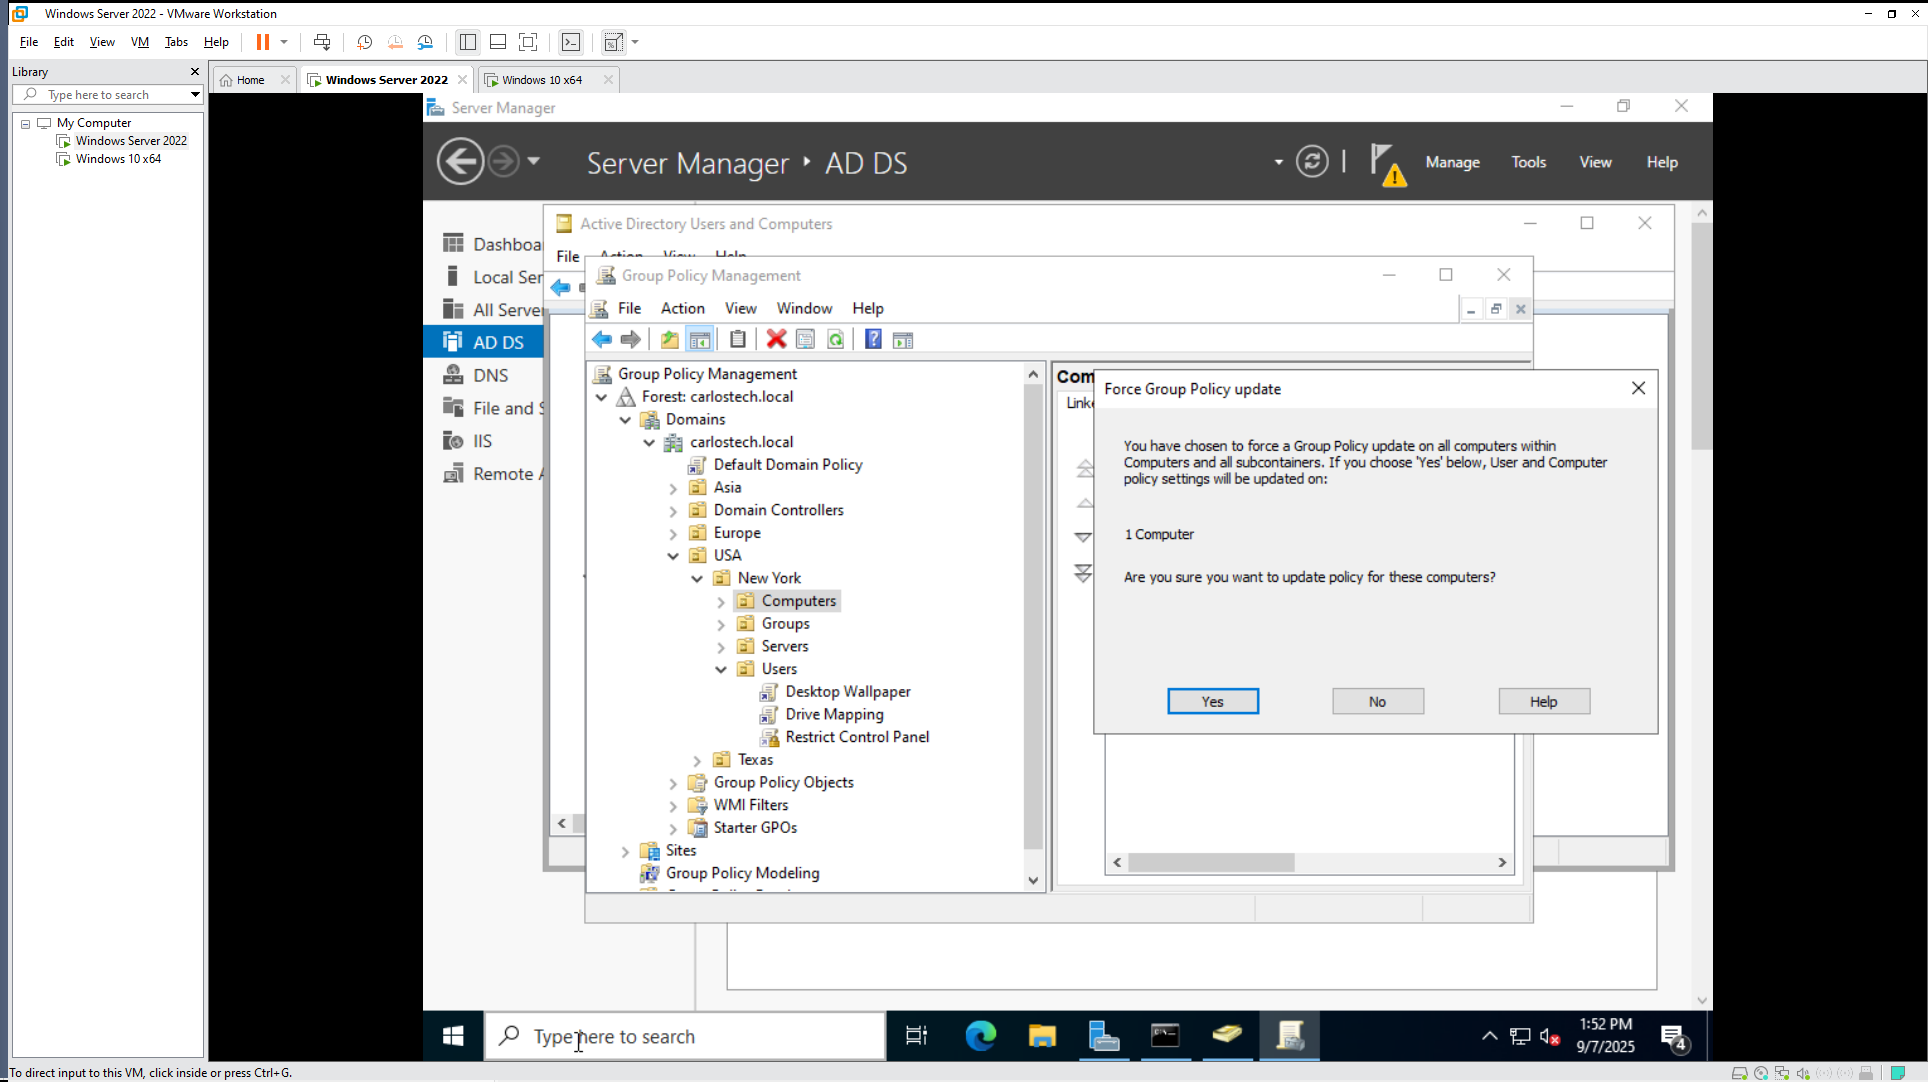Open Microsoft Edge from taskbar

980,1036
